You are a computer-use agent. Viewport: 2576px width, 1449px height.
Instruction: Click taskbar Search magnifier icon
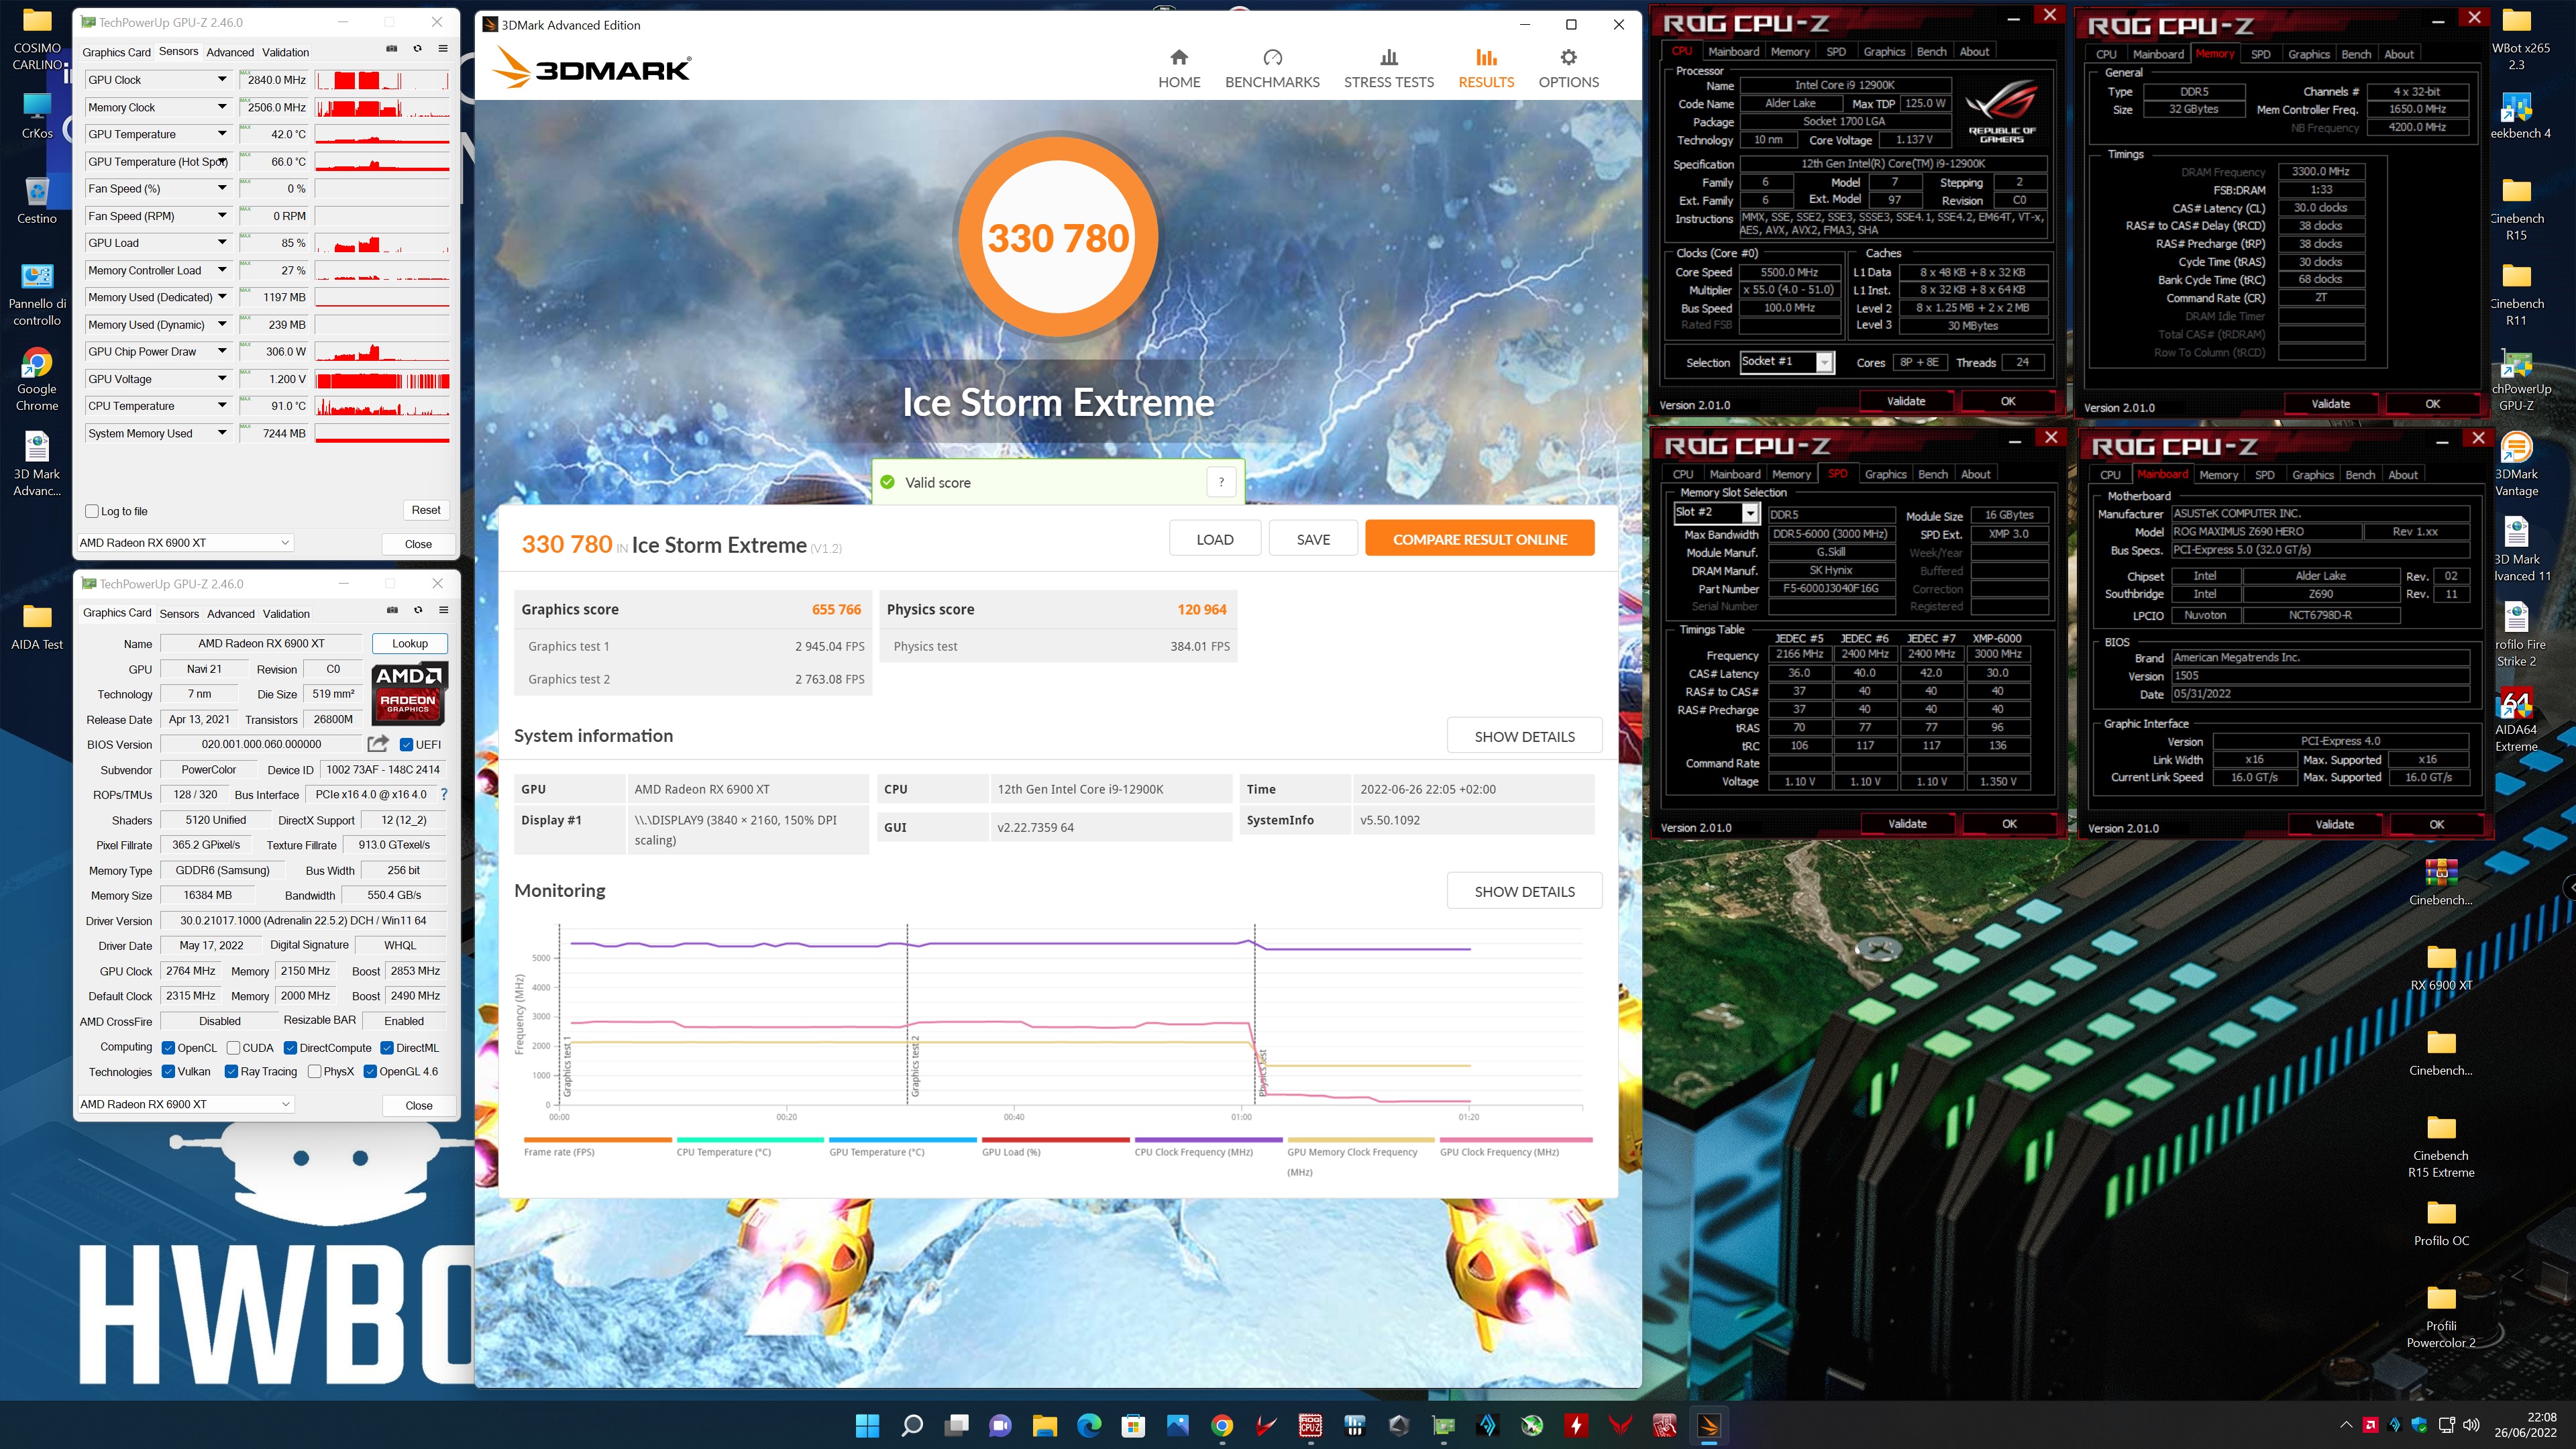tap(911, 1425)
